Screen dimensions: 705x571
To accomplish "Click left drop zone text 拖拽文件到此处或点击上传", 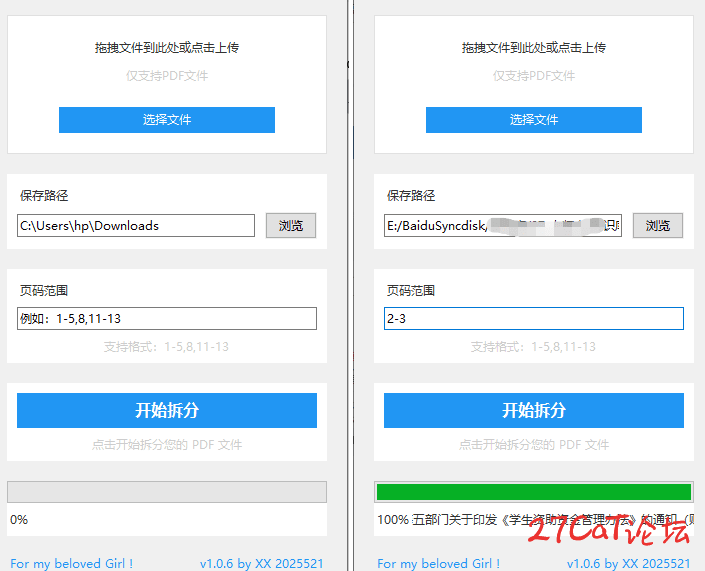I will pos(167,48).
